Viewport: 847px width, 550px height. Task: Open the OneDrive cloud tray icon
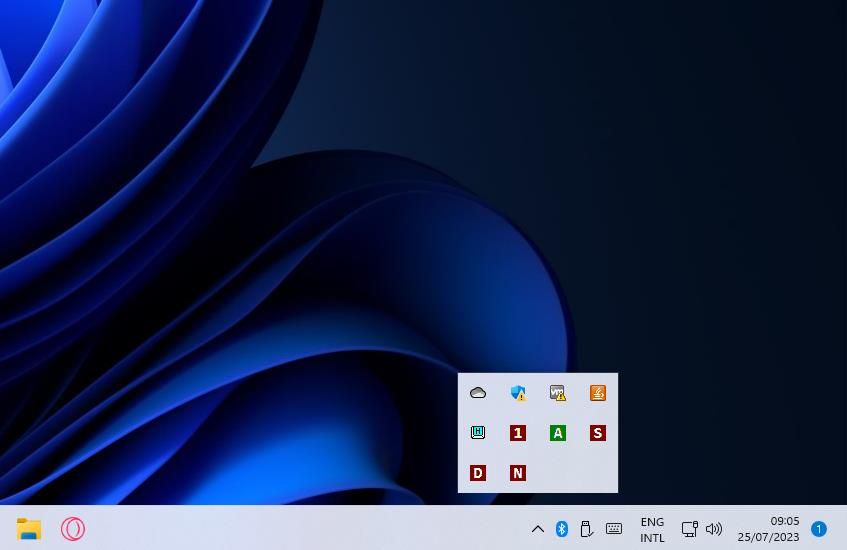point(478,393)
